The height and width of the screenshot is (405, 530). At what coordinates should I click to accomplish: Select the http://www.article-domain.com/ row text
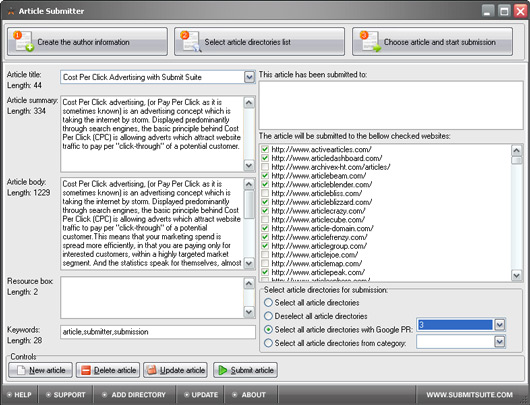click(x=322, y=228)
